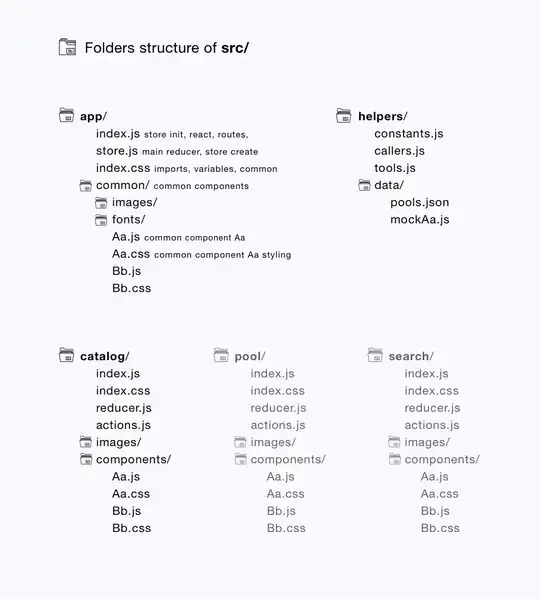Select store.js in the app folder
Screen dimensions: 540x599
pos(117,151)
